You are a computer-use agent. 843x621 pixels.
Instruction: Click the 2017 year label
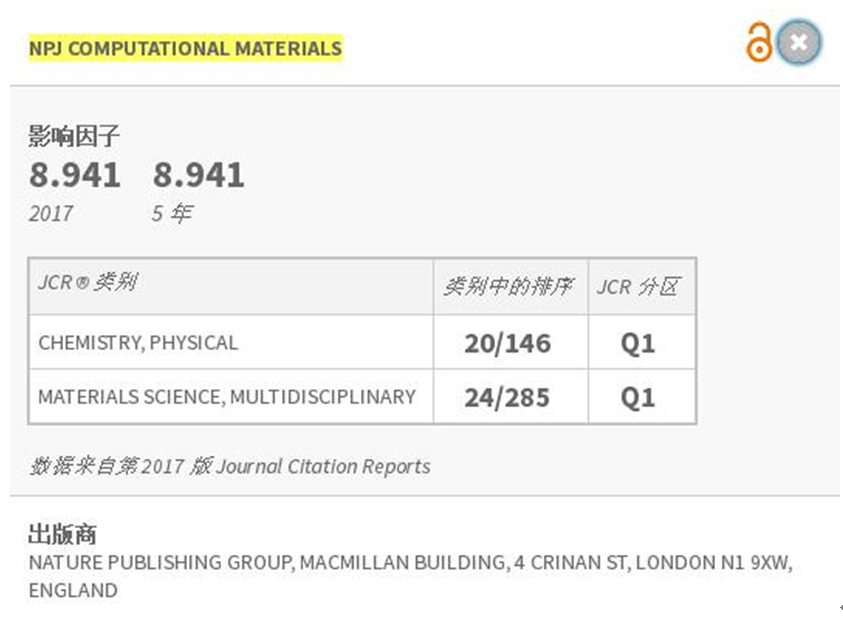click(x=51, y=213)
